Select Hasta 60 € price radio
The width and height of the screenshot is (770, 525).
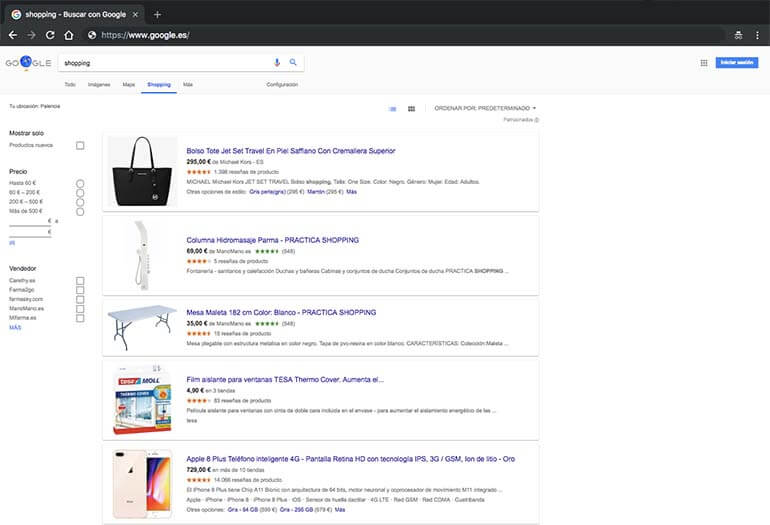[x=80, y=183]
